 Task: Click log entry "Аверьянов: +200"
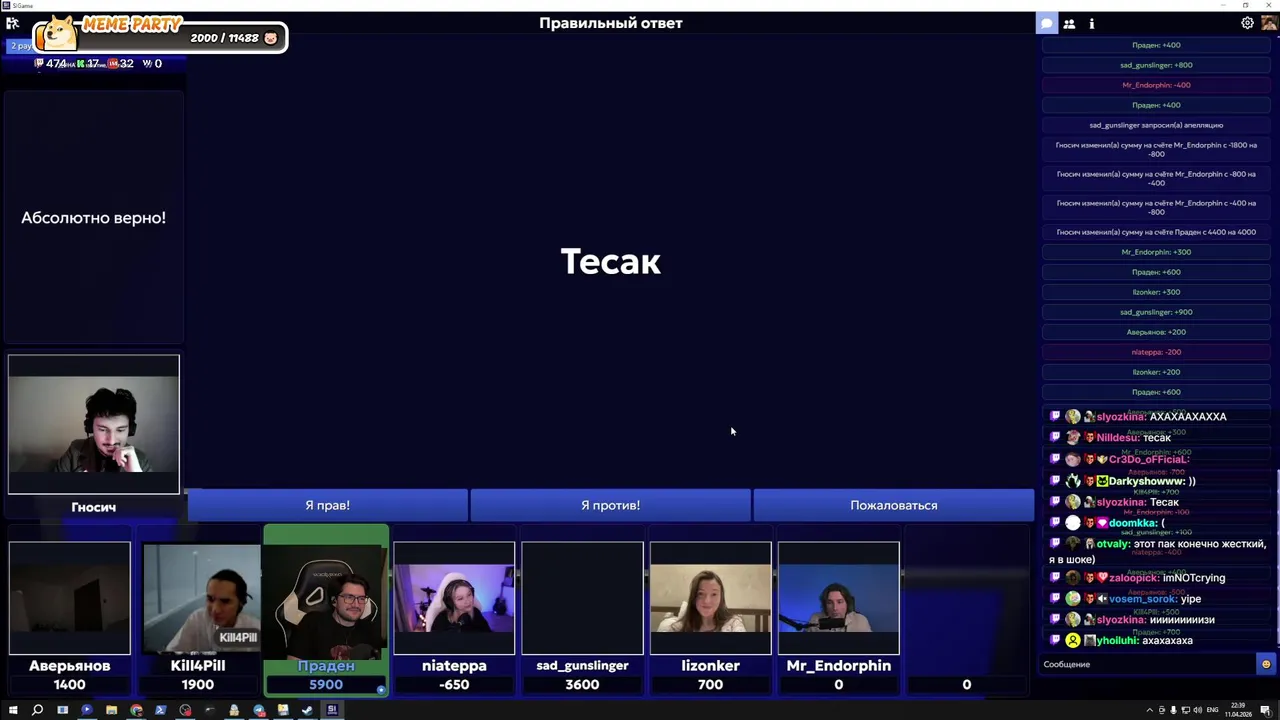click(x=1156, y=332)
